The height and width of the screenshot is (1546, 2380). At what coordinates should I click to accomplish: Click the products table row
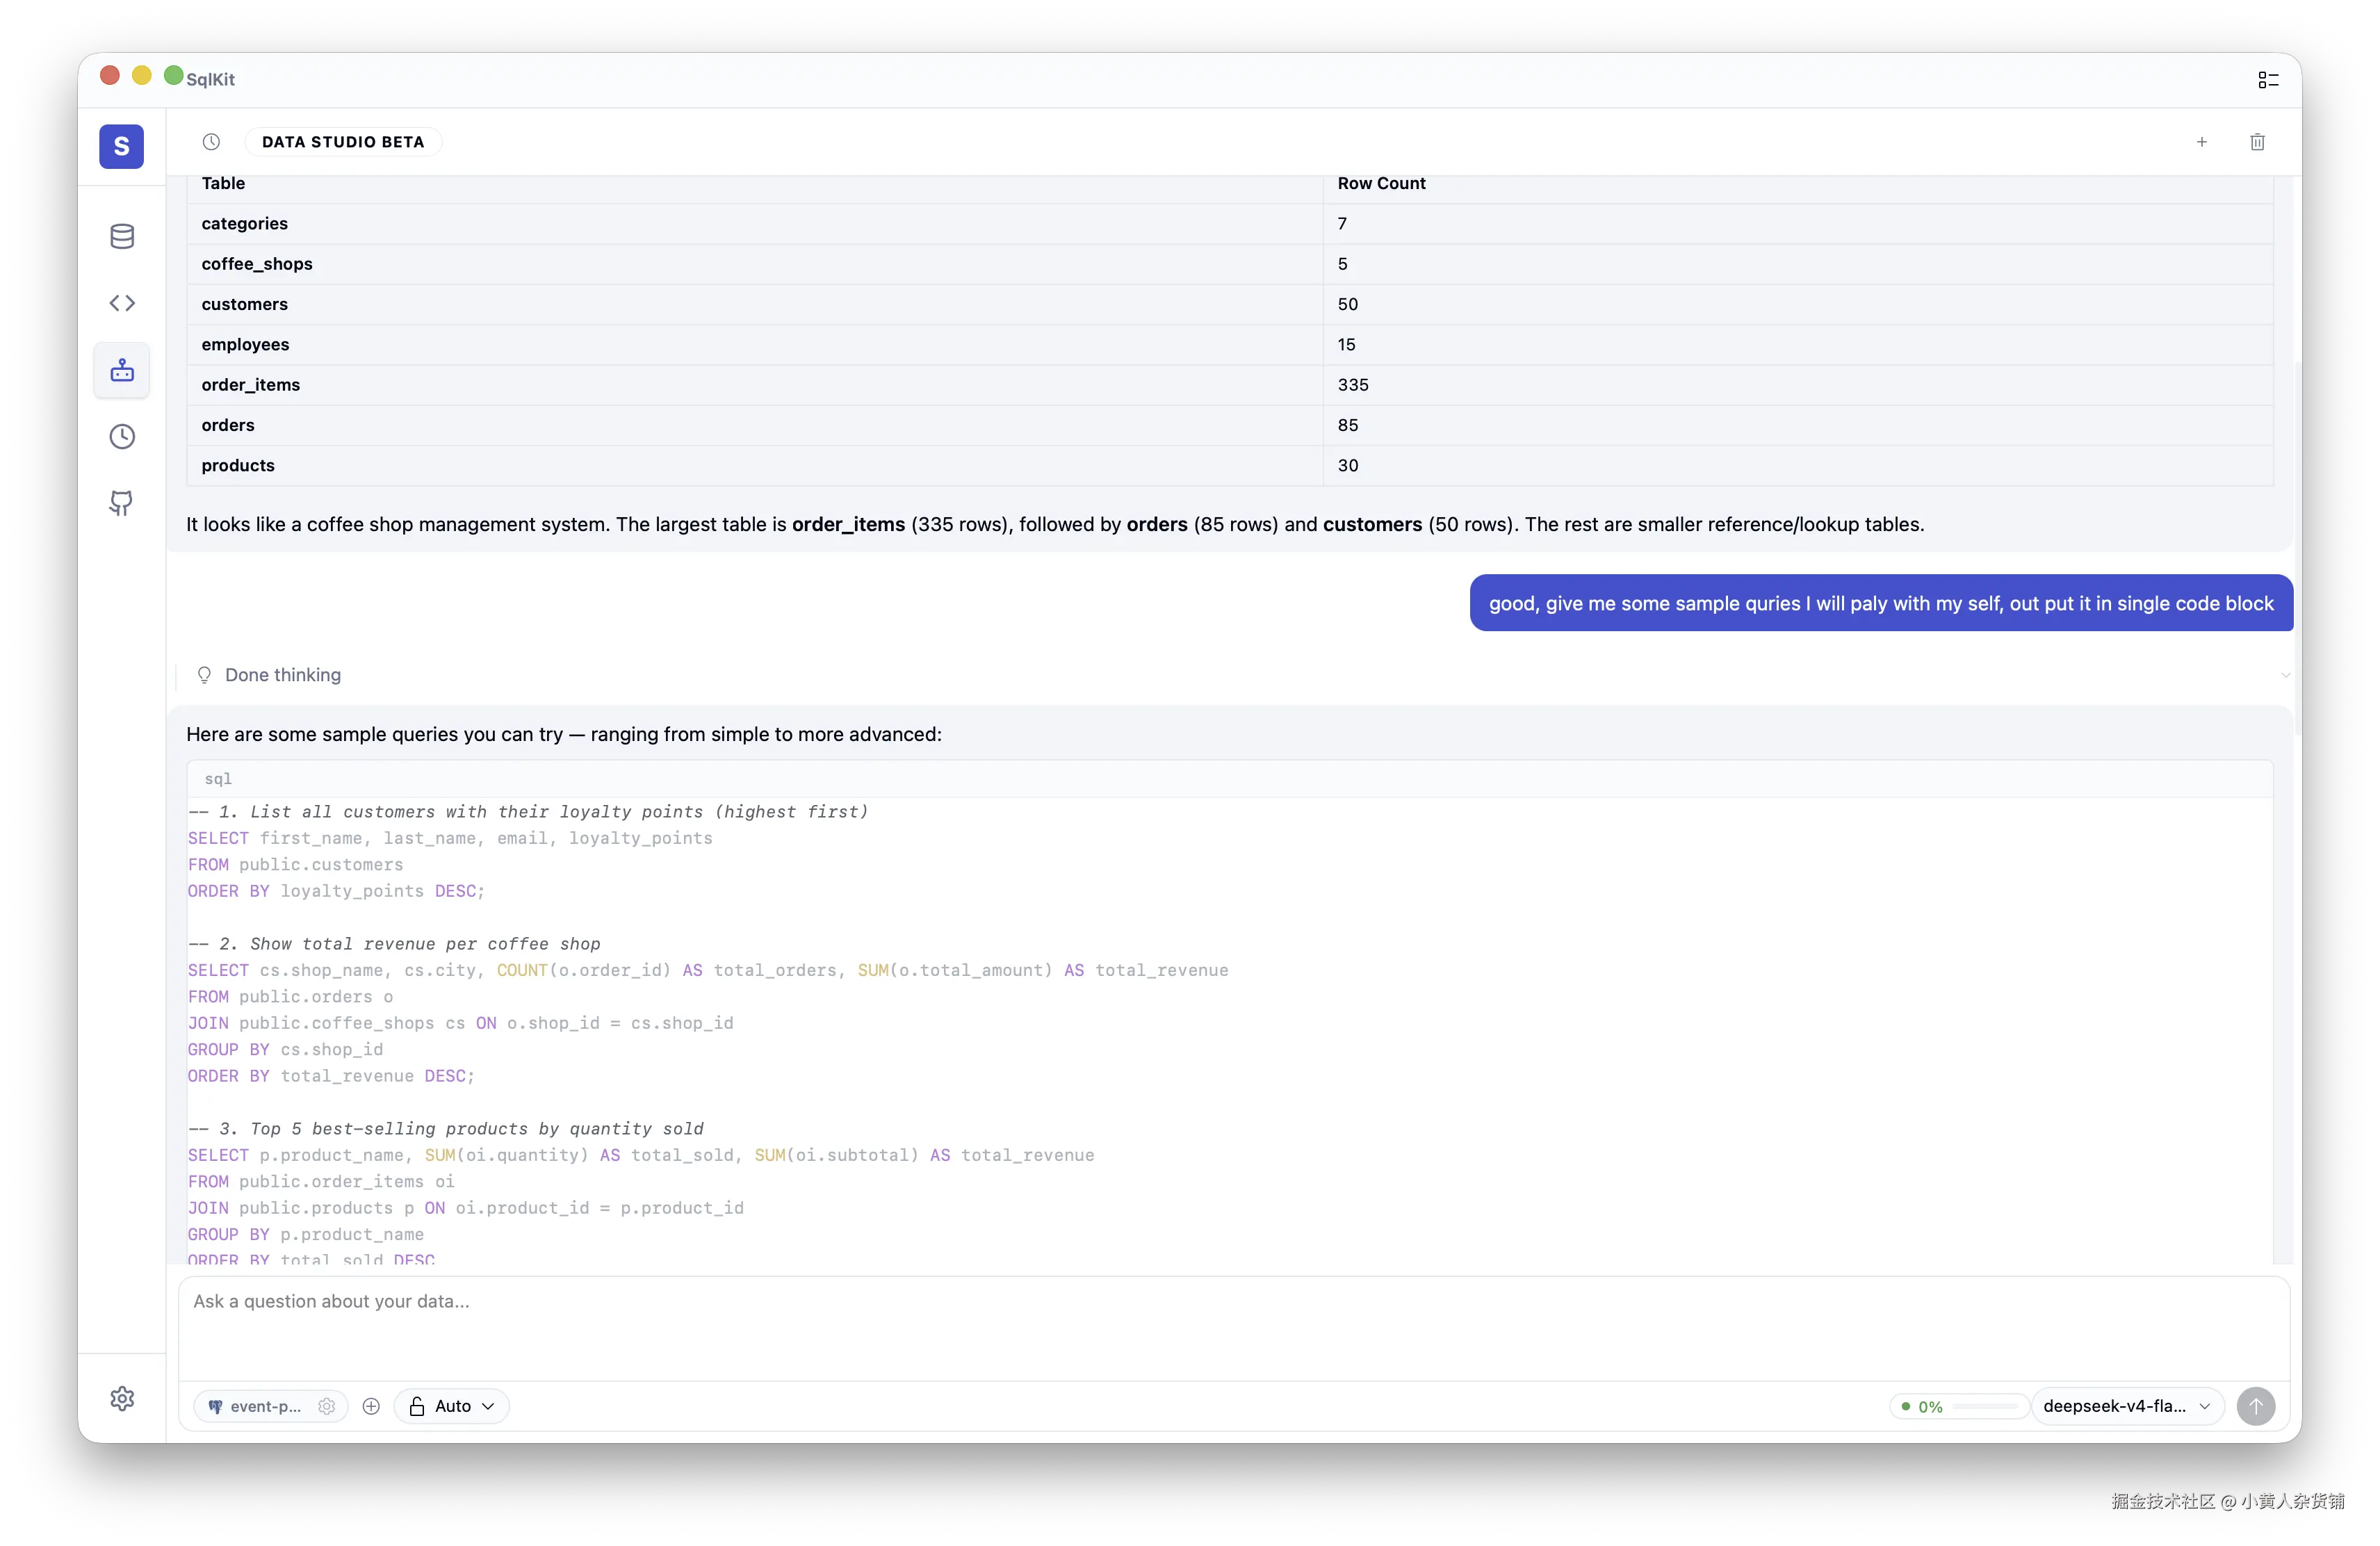click(1230, 466)
